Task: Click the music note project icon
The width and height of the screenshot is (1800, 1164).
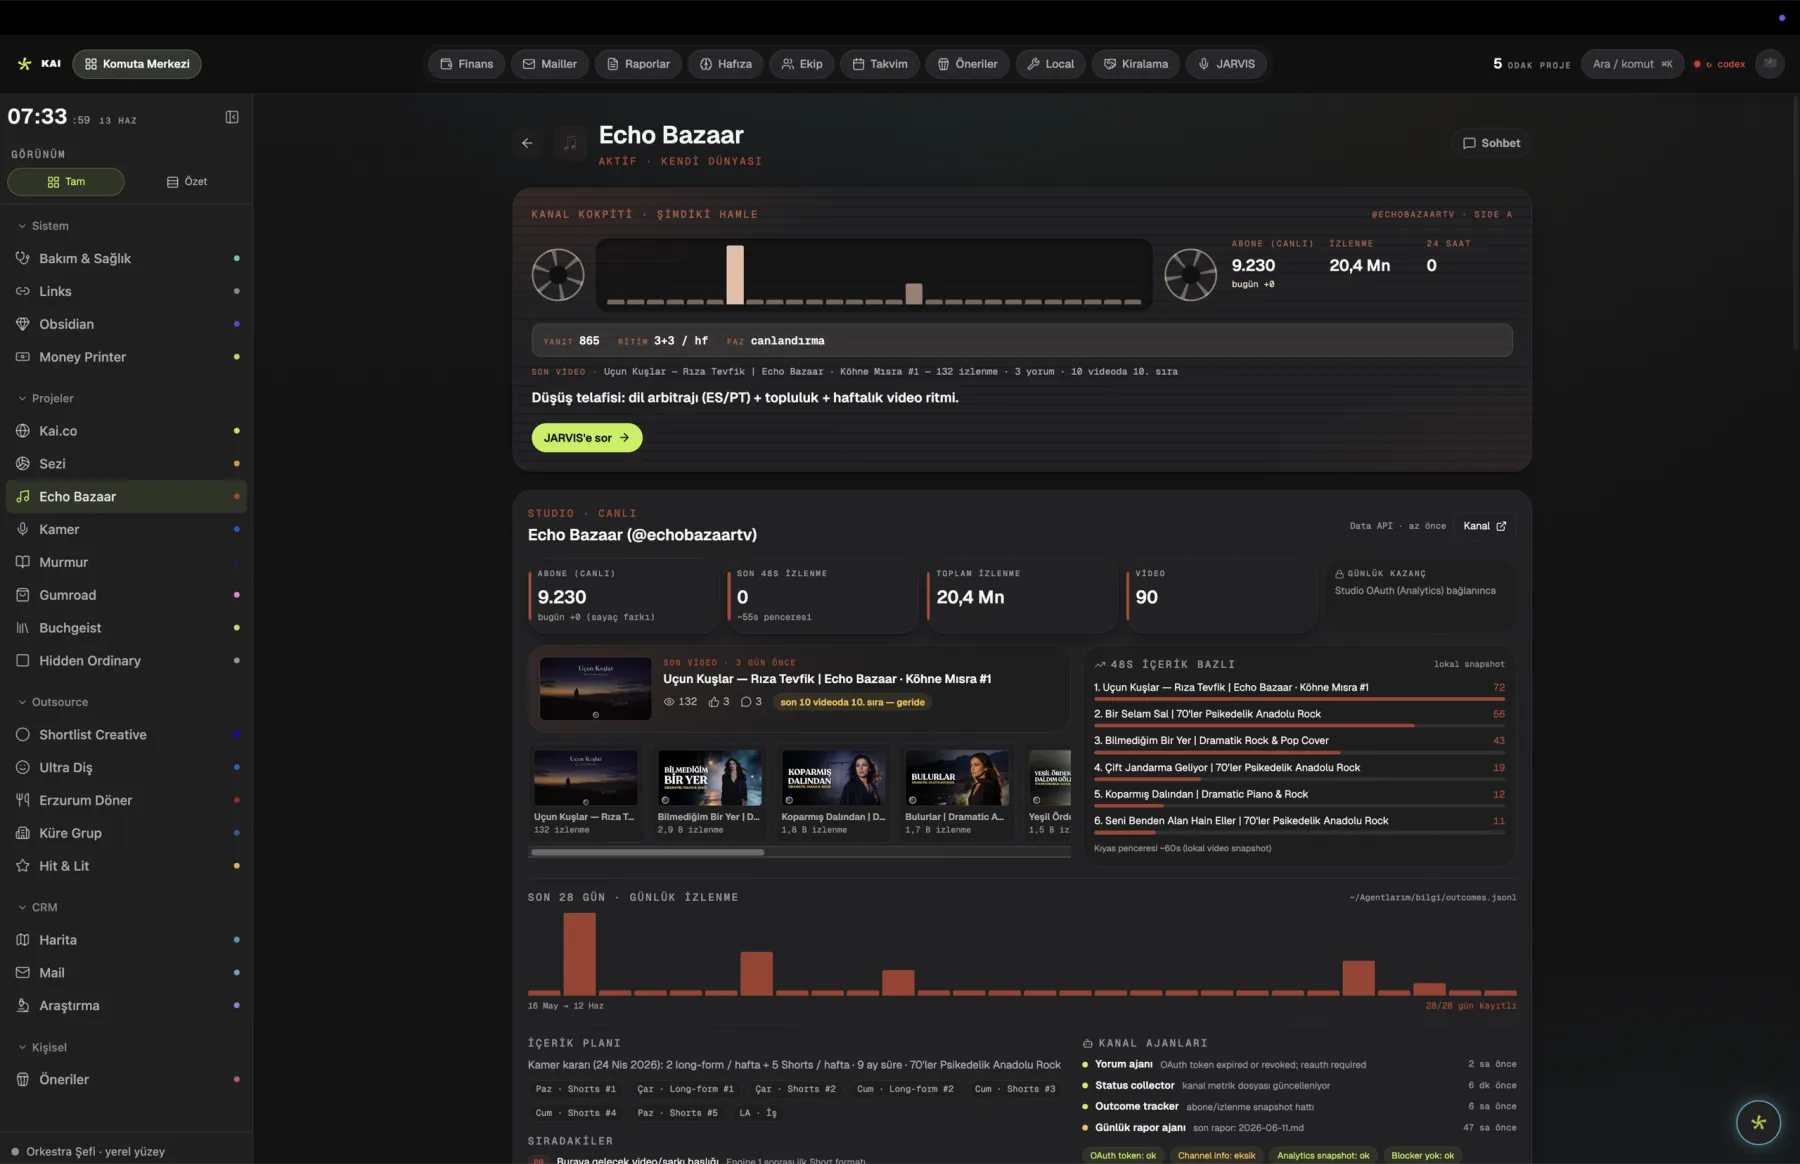Action: tap(570, 143)
